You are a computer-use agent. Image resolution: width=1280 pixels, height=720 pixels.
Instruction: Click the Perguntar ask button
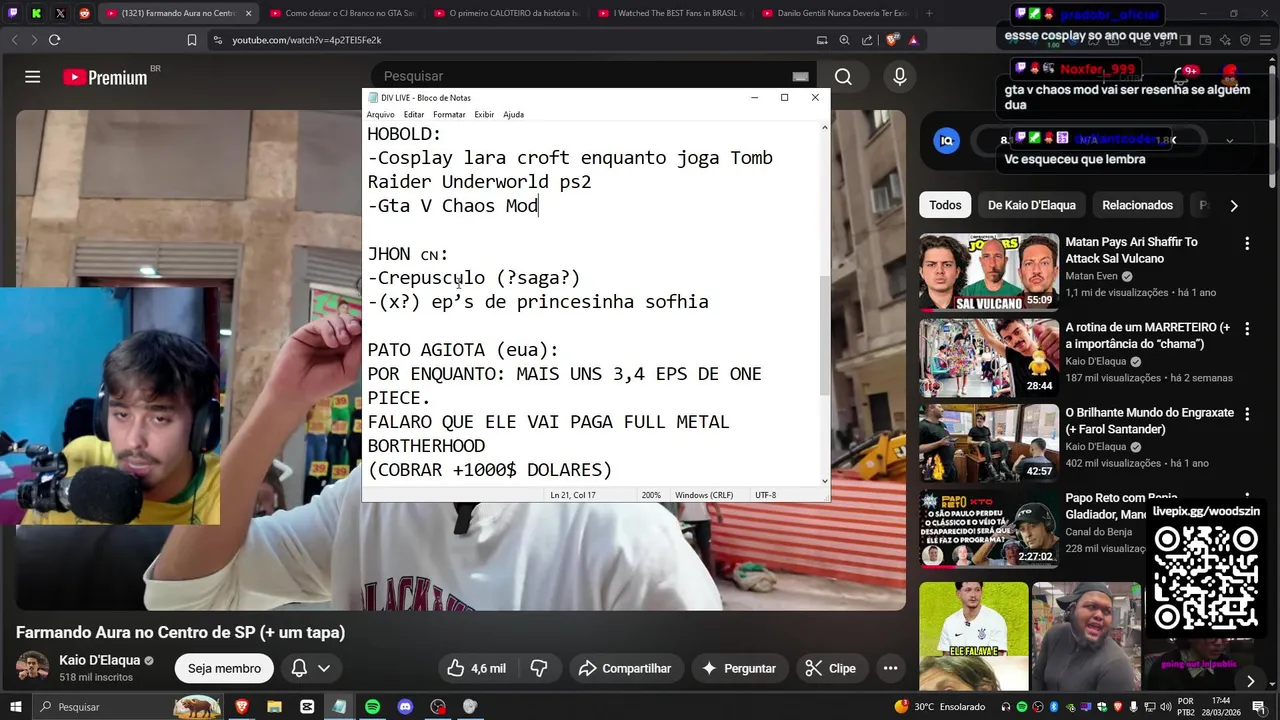click(x=739, y=668)
